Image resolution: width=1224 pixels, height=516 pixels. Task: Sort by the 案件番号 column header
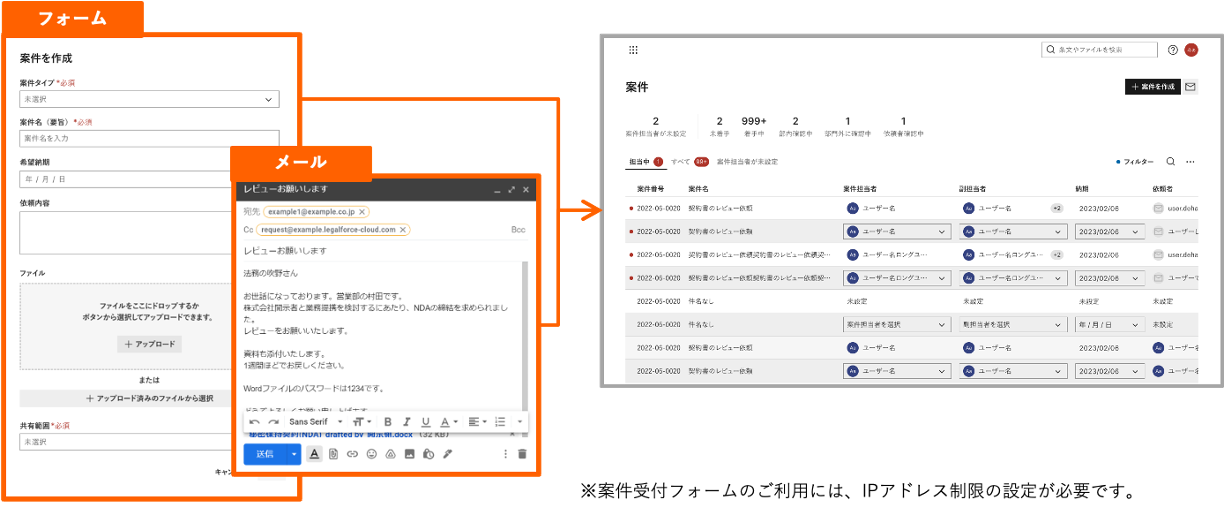651,188
